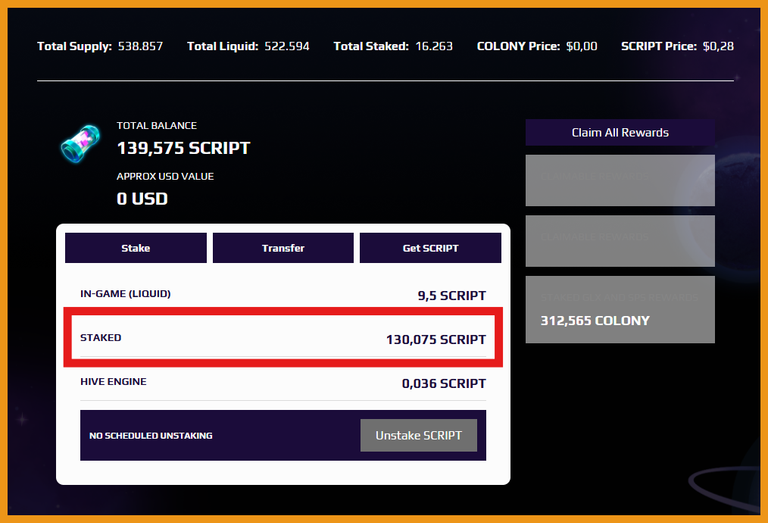Click APPROX USD VALUE label
768x523 pixels.
[x=165, y=176]
